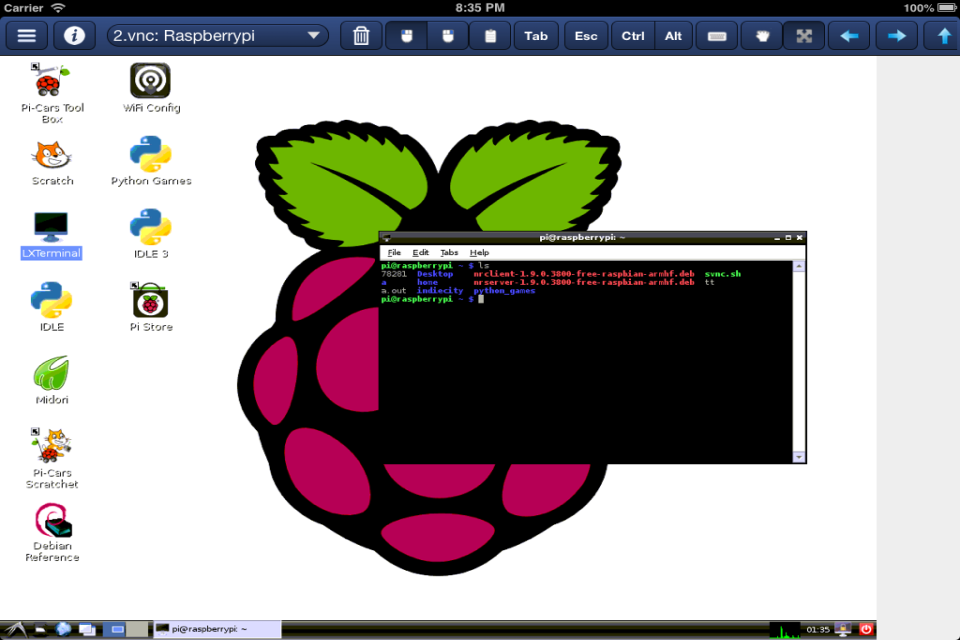Image resolution: width=960 pixels, height=640 pixels.
Task: Click terminal scrollbar up arrow
Action: coord(799,266)
